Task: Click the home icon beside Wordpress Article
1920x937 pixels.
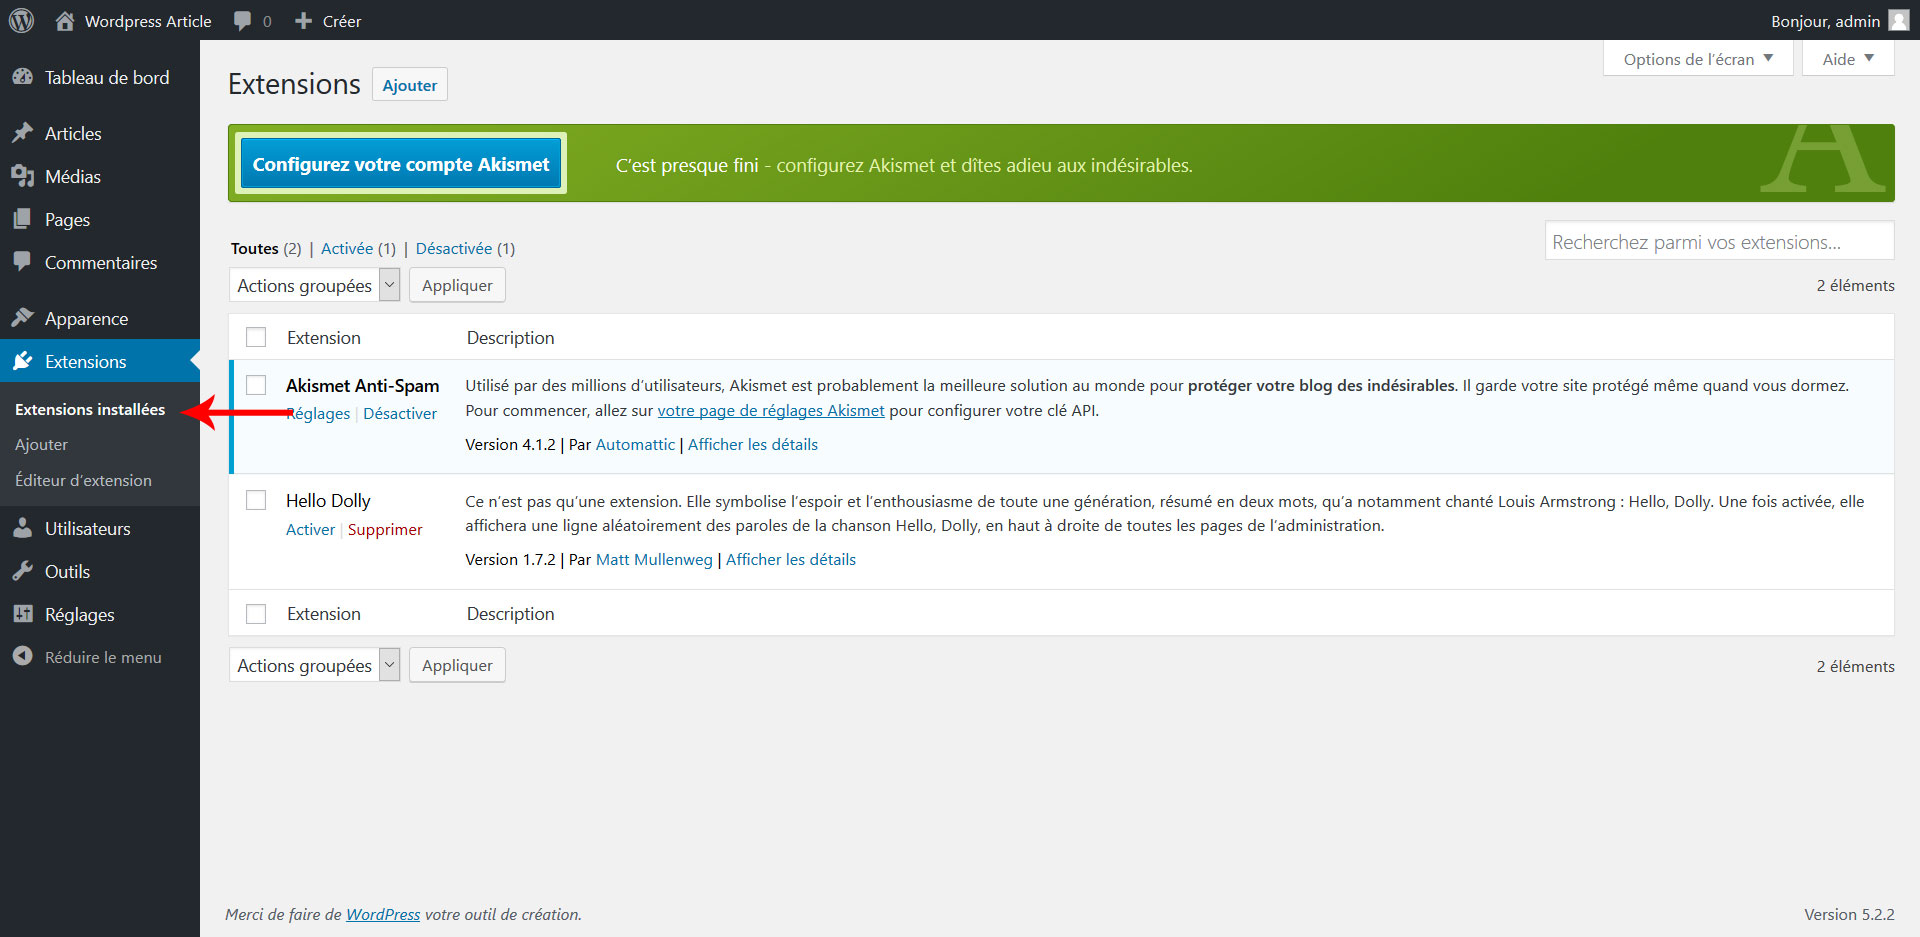Action: (65, 21)
